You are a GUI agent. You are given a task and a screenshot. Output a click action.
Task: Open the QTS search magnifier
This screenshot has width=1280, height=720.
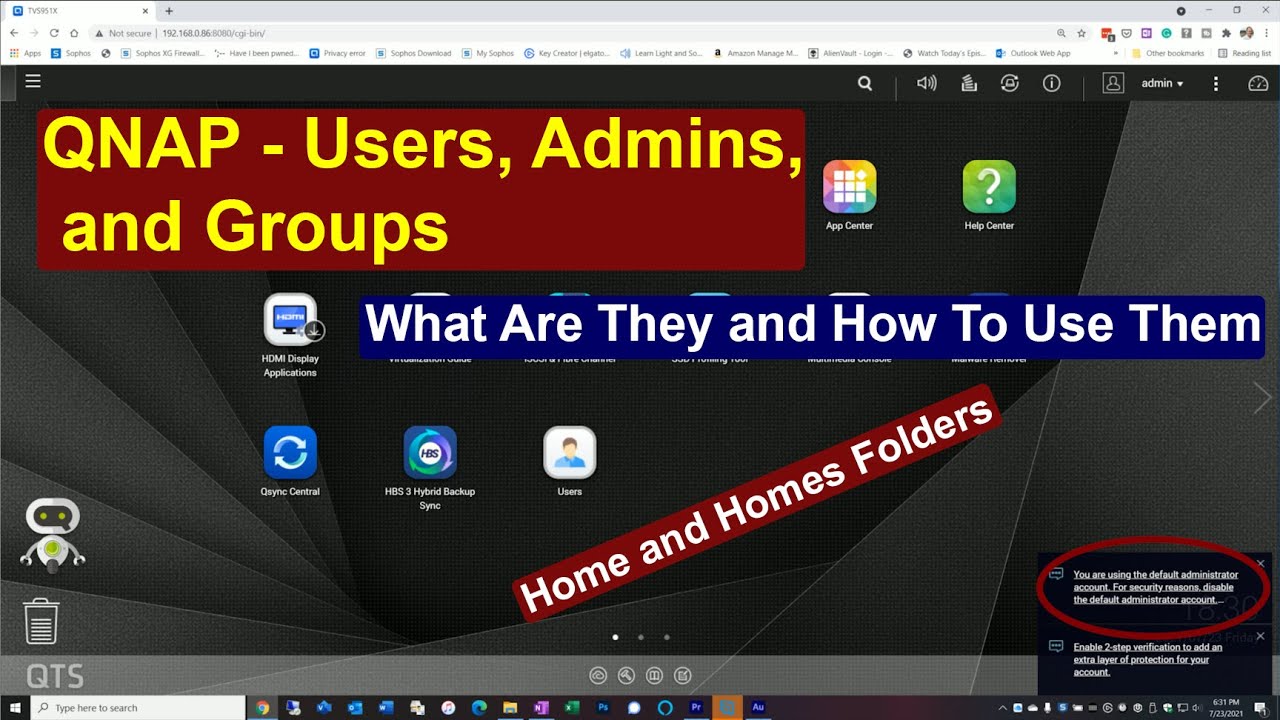pyautogui.click(x=865, y=84)
